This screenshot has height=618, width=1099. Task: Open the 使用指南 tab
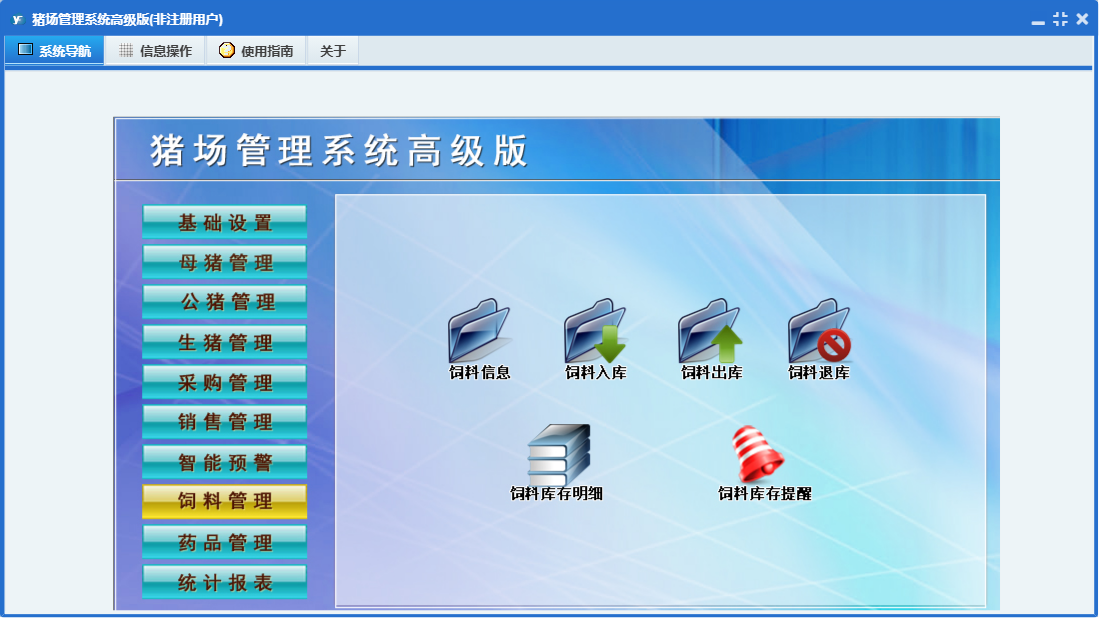coord(257,50)
